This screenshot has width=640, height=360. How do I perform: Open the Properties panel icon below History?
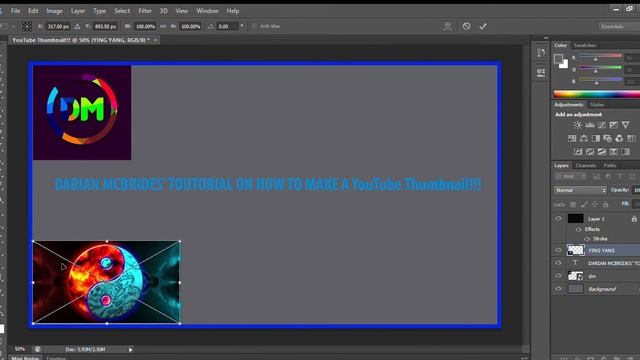pos(541,73)
